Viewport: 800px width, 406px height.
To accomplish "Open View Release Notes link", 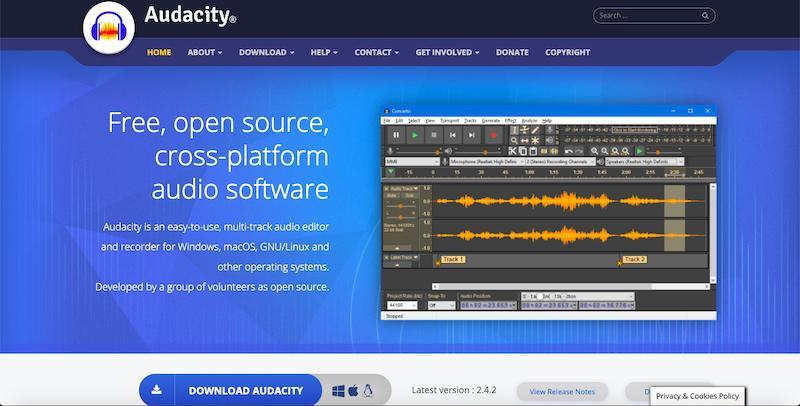I will point(562,392).
